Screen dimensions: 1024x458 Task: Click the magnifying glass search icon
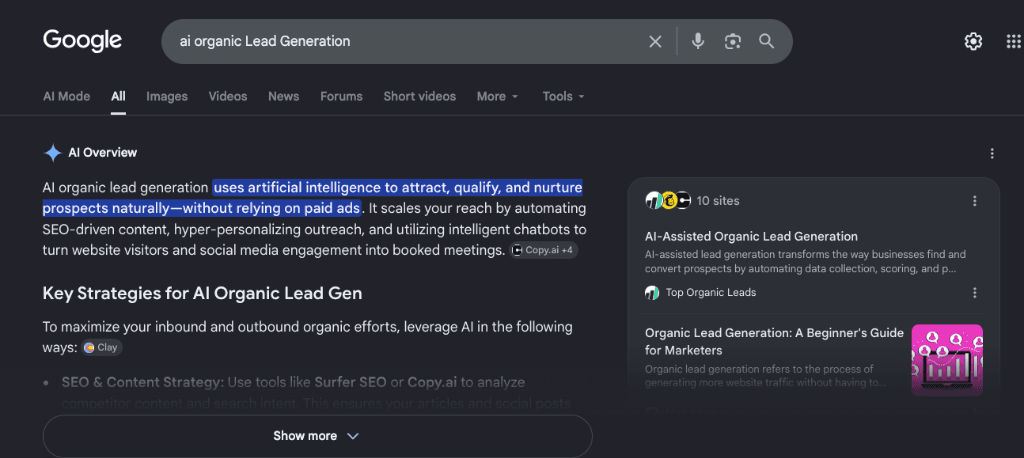click(x=766, y=41)
